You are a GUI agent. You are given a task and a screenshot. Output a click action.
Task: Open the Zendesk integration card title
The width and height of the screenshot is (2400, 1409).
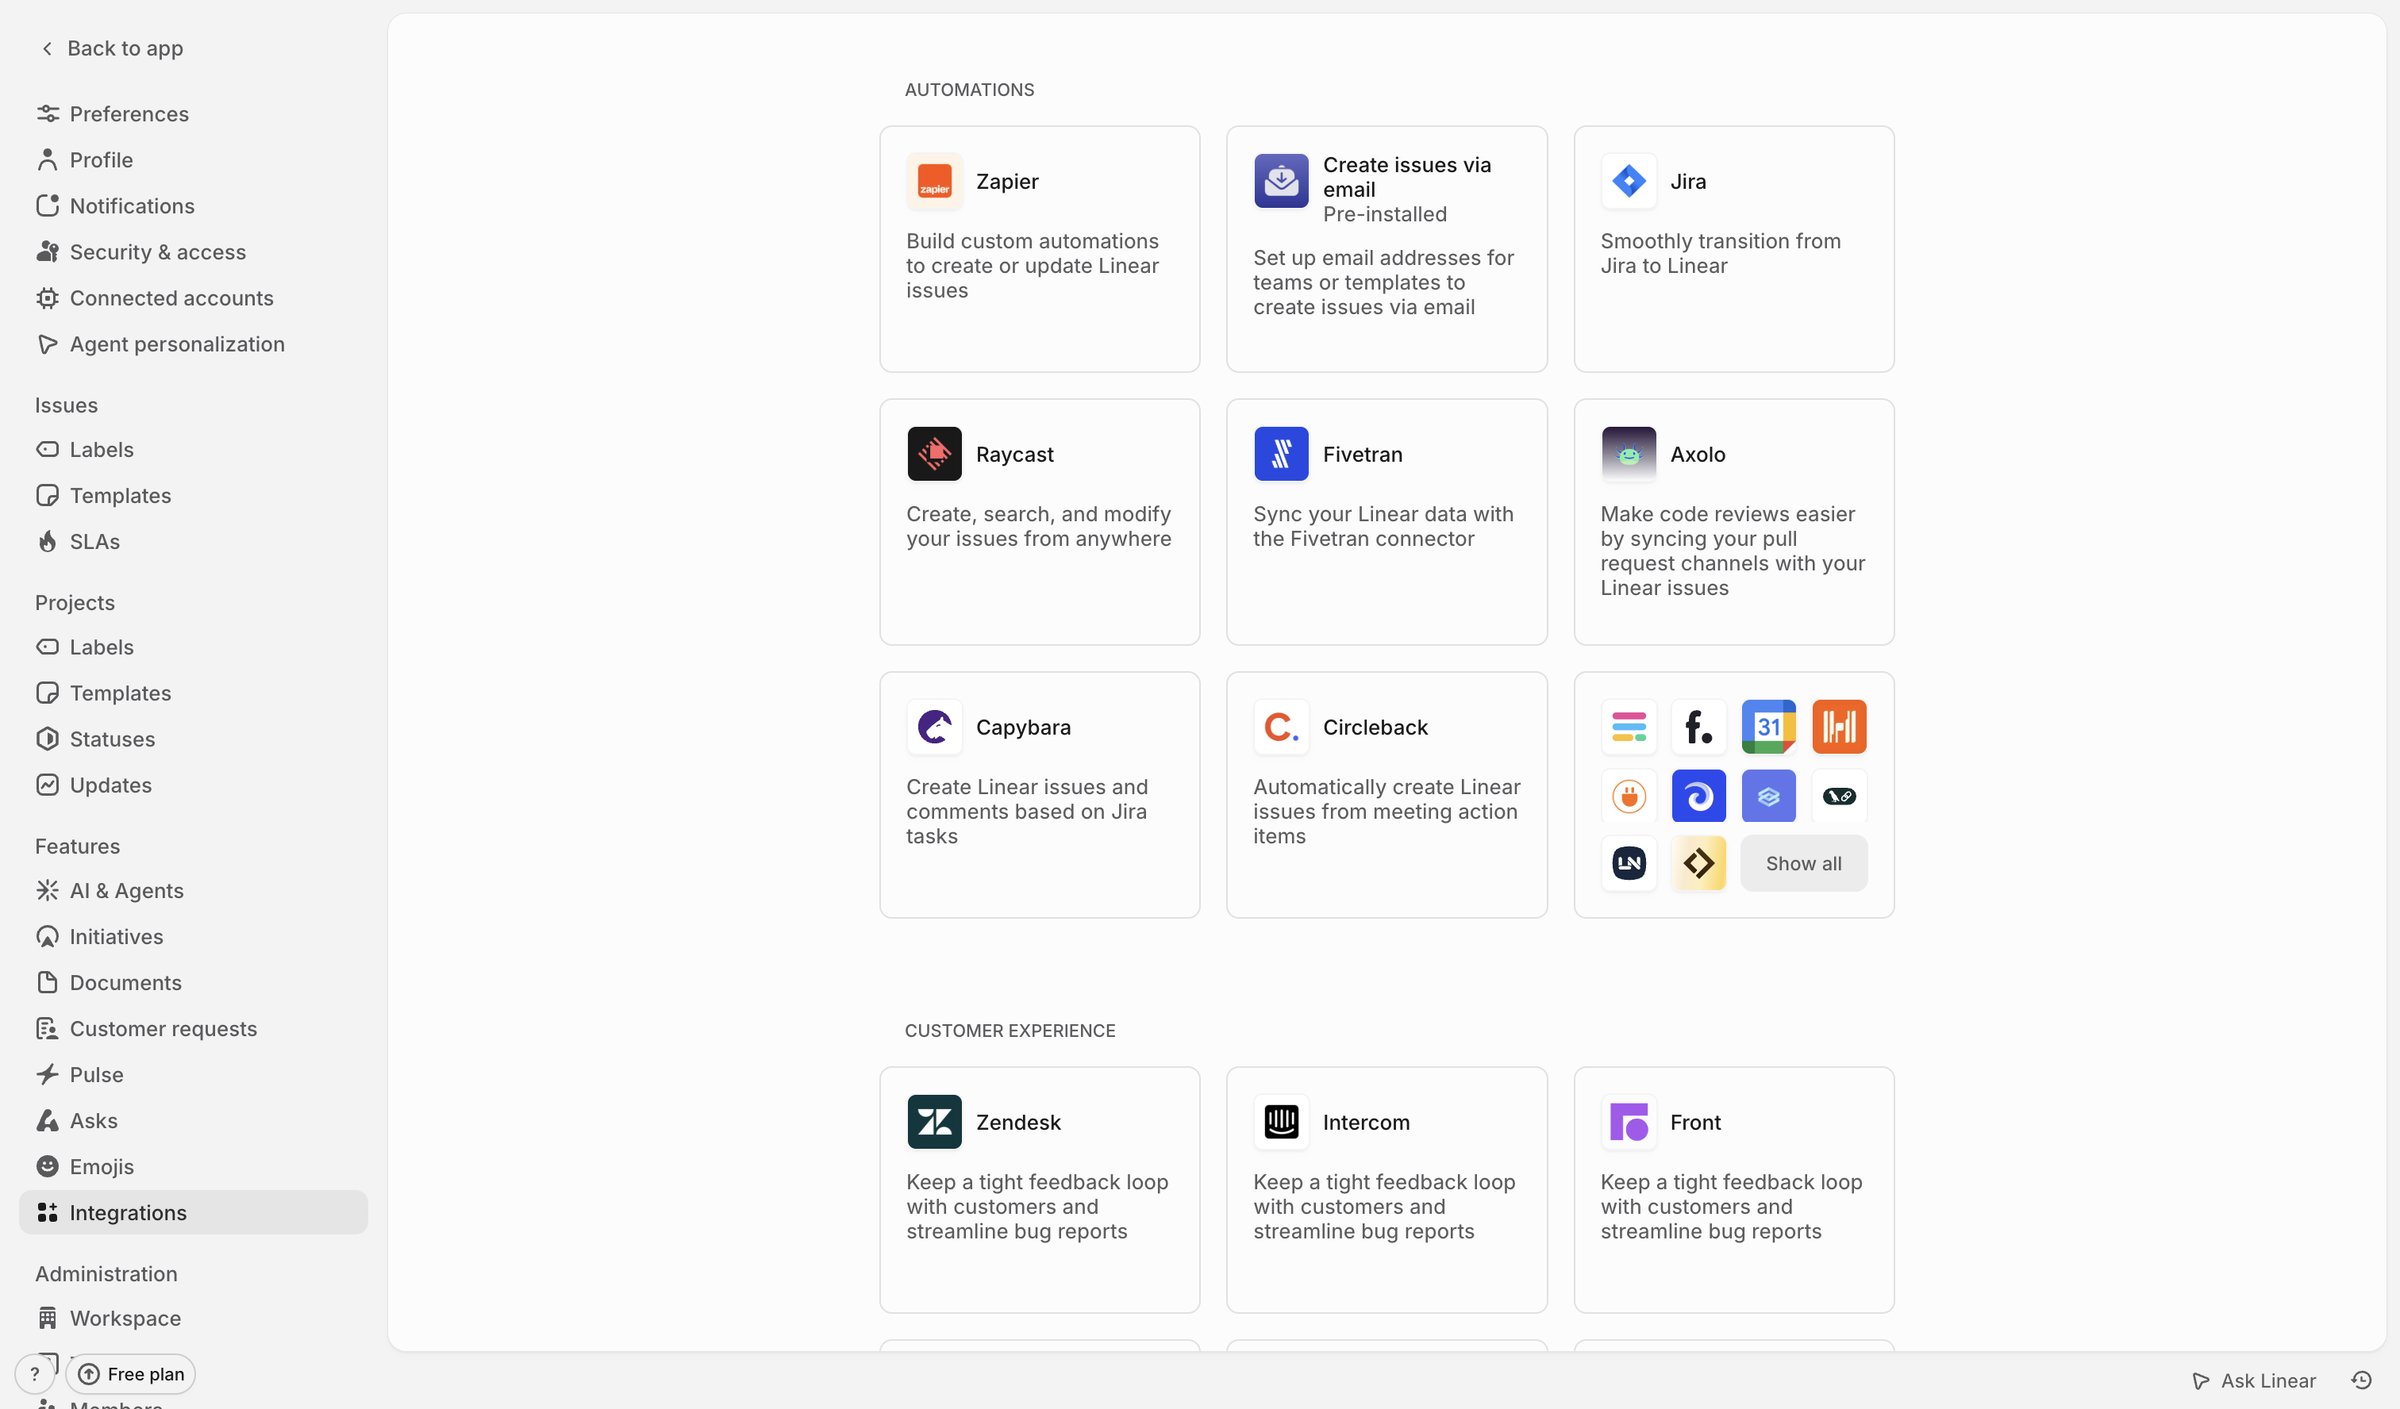click(x=1018, y=1122)
